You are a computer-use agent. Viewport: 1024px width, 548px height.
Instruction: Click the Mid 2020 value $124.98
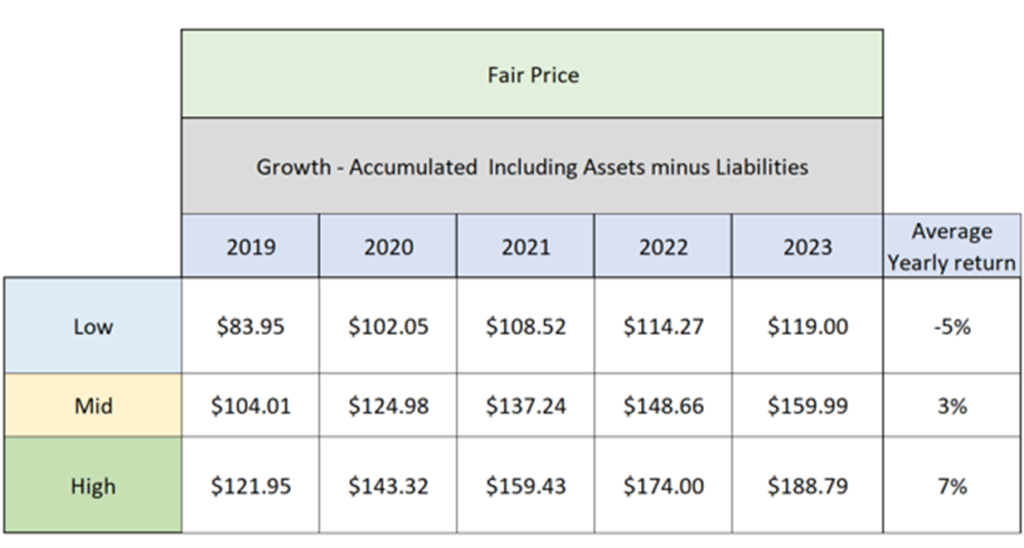click(388, 406)
